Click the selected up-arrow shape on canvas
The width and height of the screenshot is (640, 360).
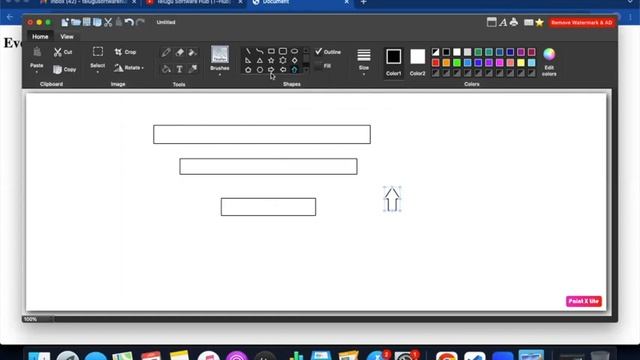tap(392, 199)
